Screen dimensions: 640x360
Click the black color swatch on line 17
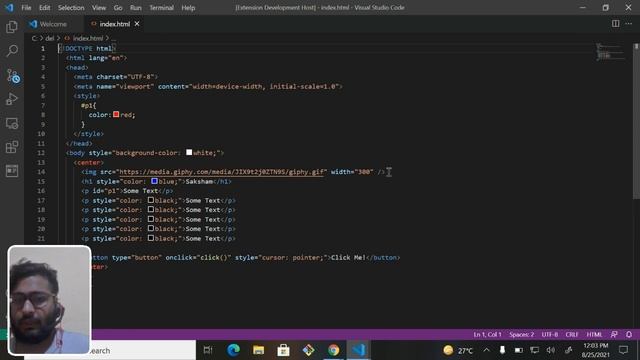(x=151, y=200)
